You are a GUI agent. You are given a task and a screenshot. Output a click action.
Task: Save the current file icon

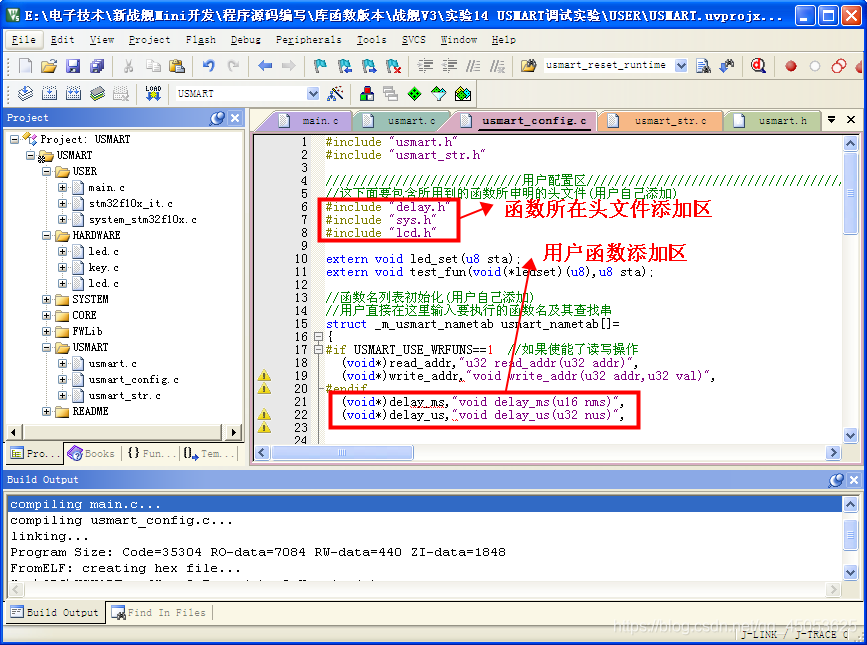coord(73,66)
